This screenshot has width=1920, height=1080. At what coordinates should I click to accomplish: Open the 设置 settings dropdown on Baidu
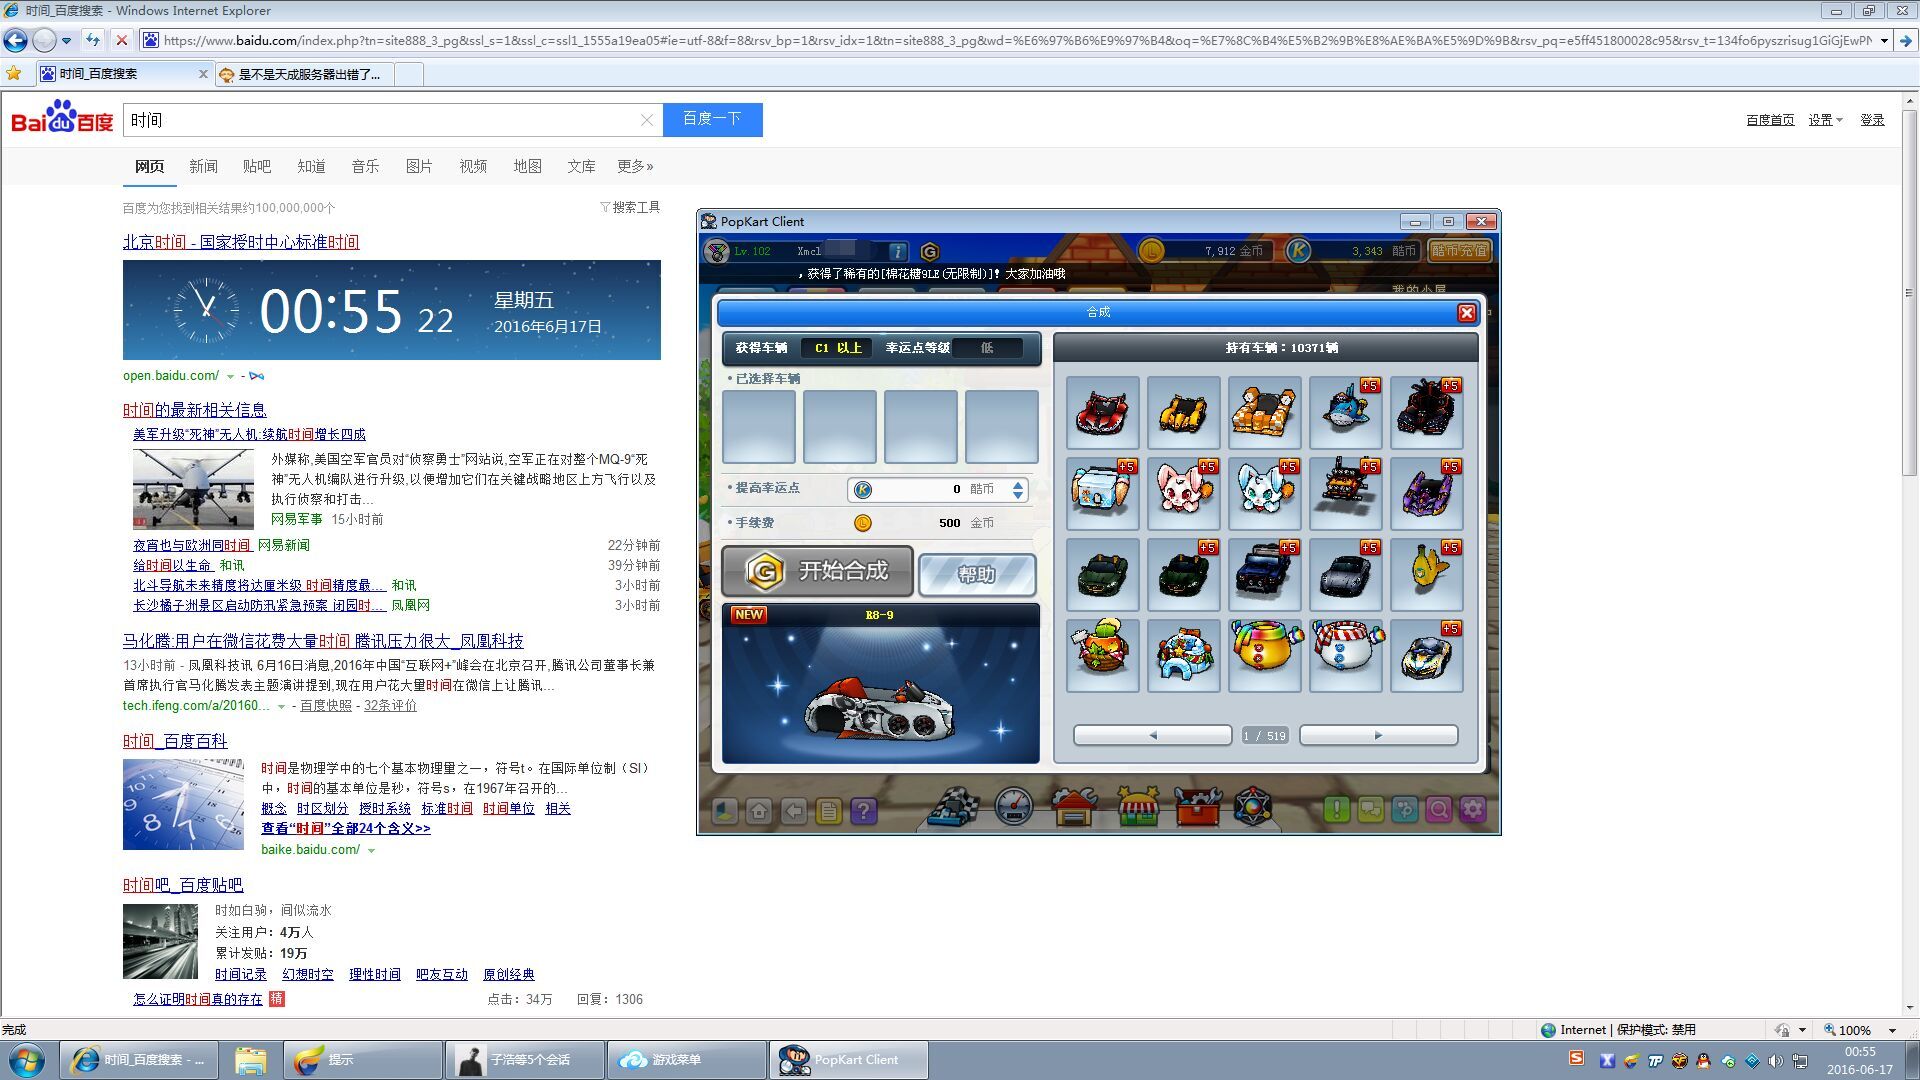(1825, 120)
